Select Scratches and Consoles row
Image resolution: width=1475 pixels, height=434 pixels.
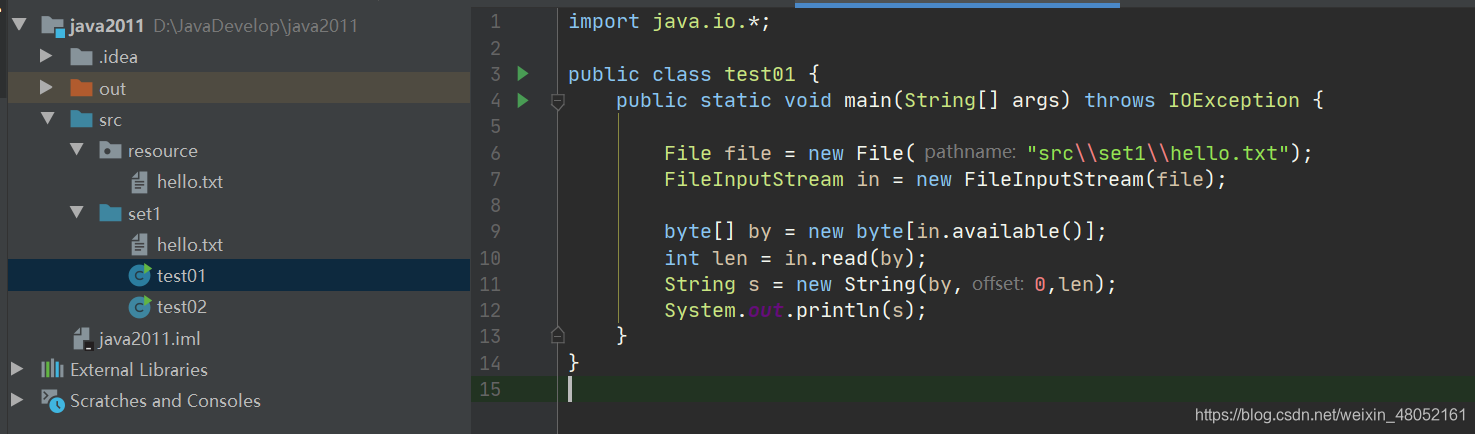coord(238,400)
